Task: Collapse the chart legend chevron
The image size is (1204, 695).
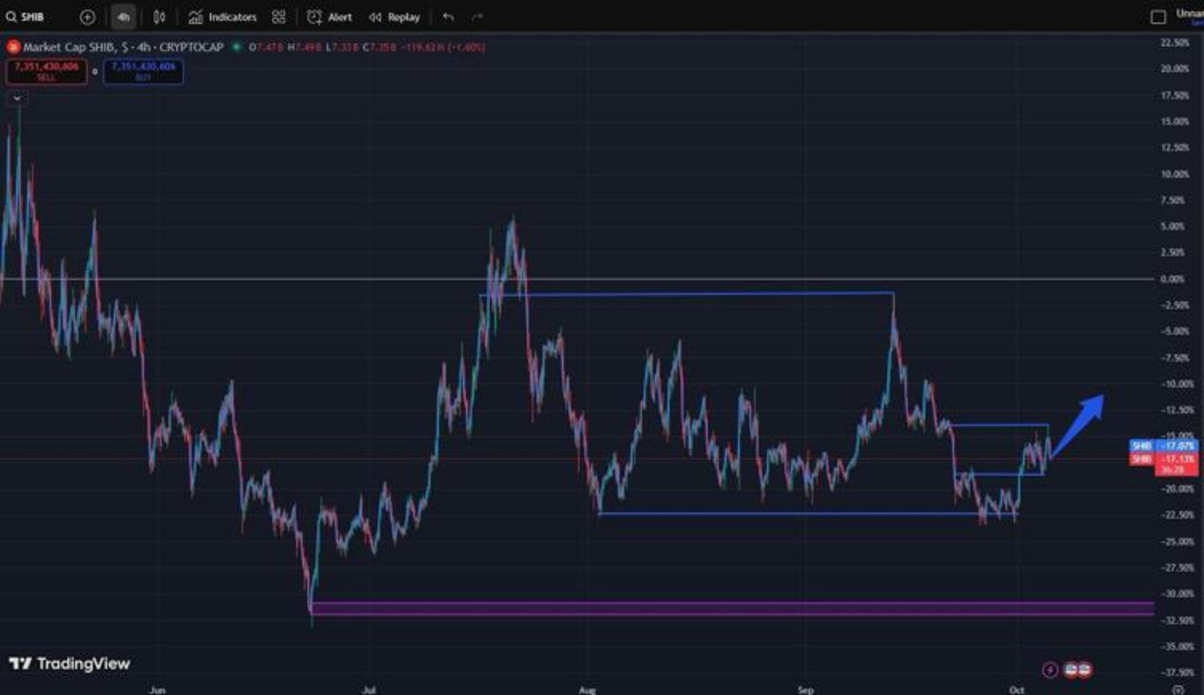Action: [x=18, y=98]
